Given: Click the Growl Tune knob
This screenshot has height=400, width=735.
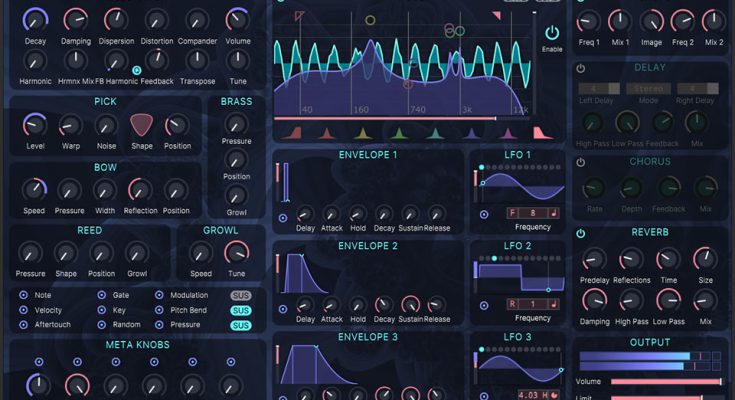Looking at the screenshot, I should pyautogui.click(x=236, y=252).
